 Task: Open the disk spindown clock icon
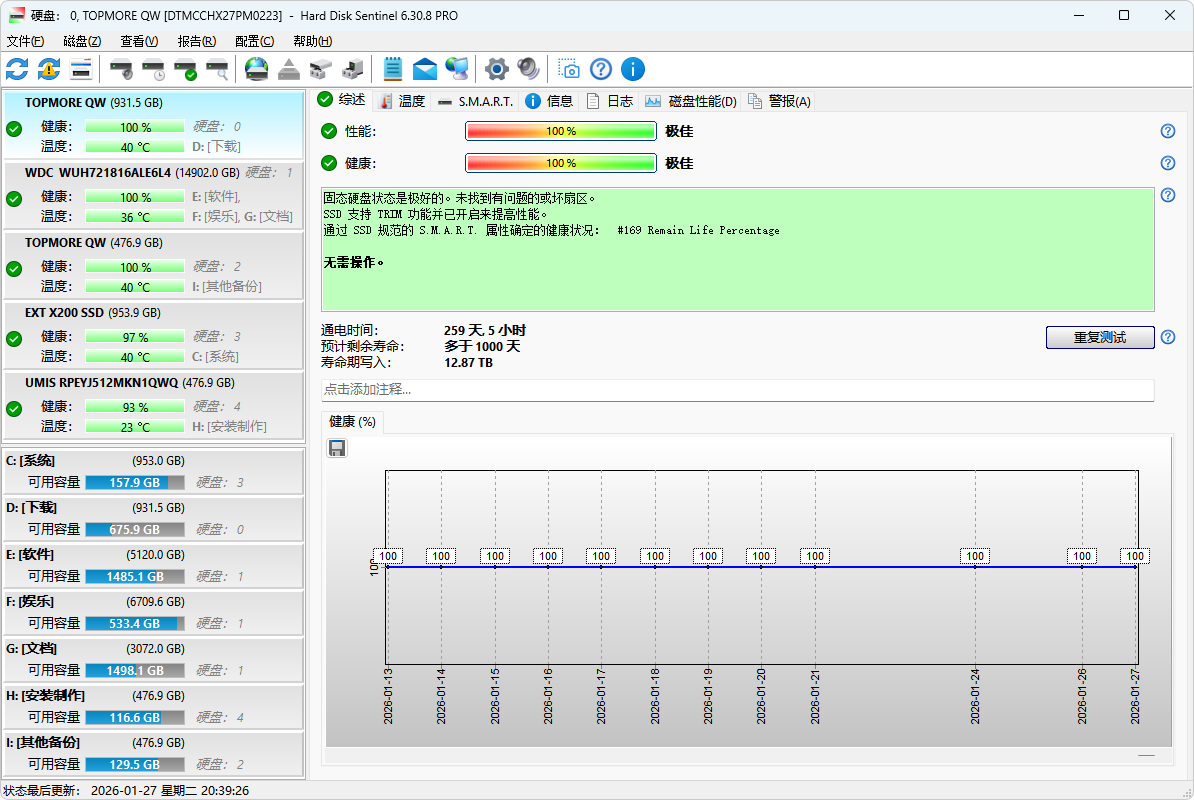click(151, 69)
